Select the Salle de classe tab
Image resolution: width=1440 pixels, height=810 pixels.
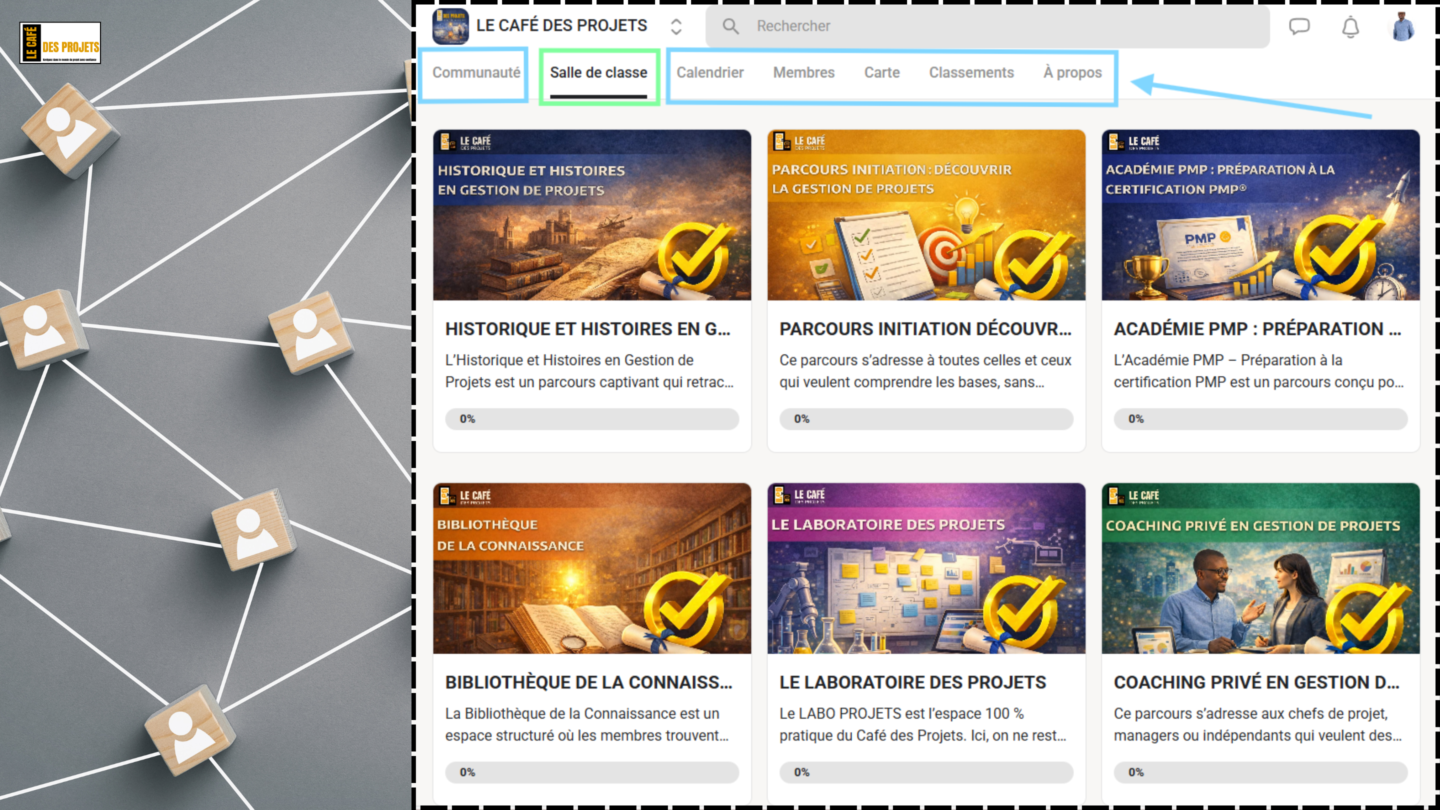(599, 72)
